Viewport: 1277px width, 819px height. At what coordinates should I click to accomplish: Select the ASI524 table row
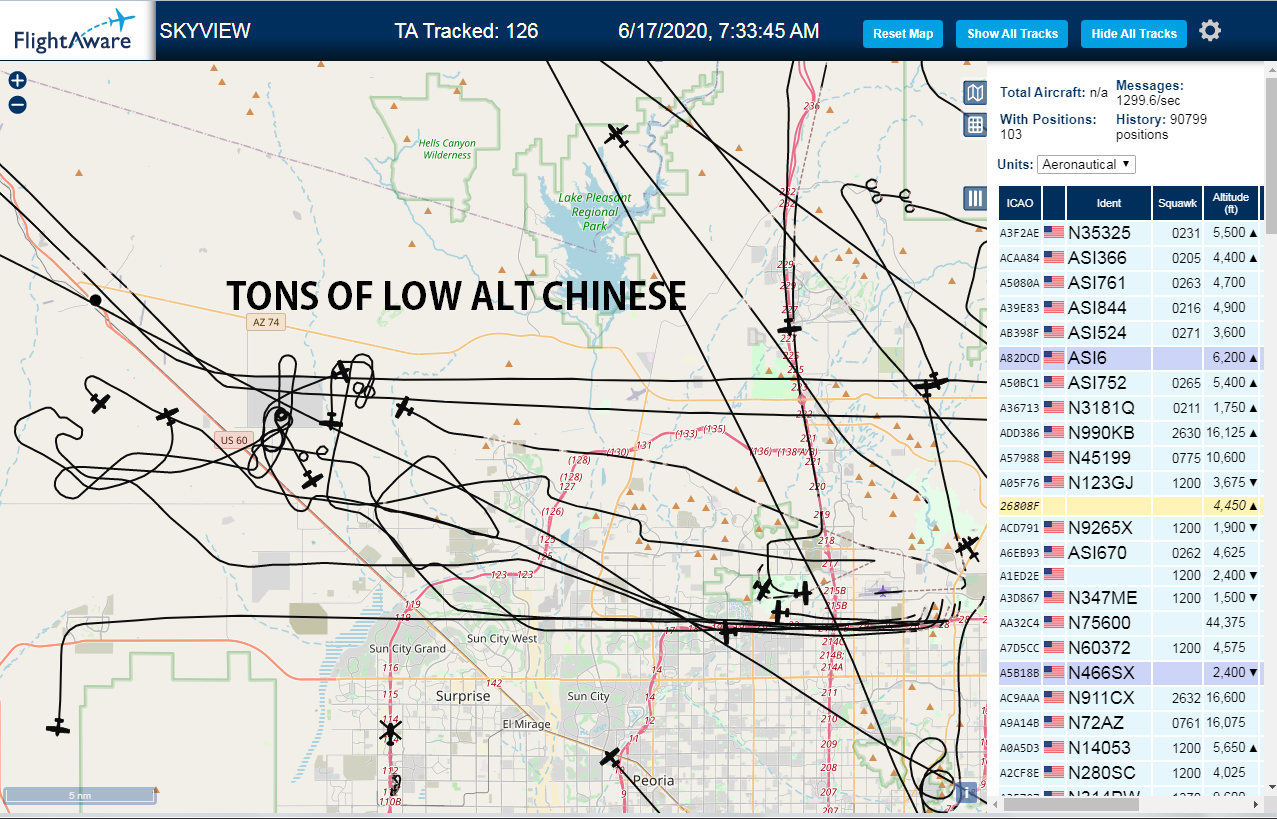[x=1130, y=332]
